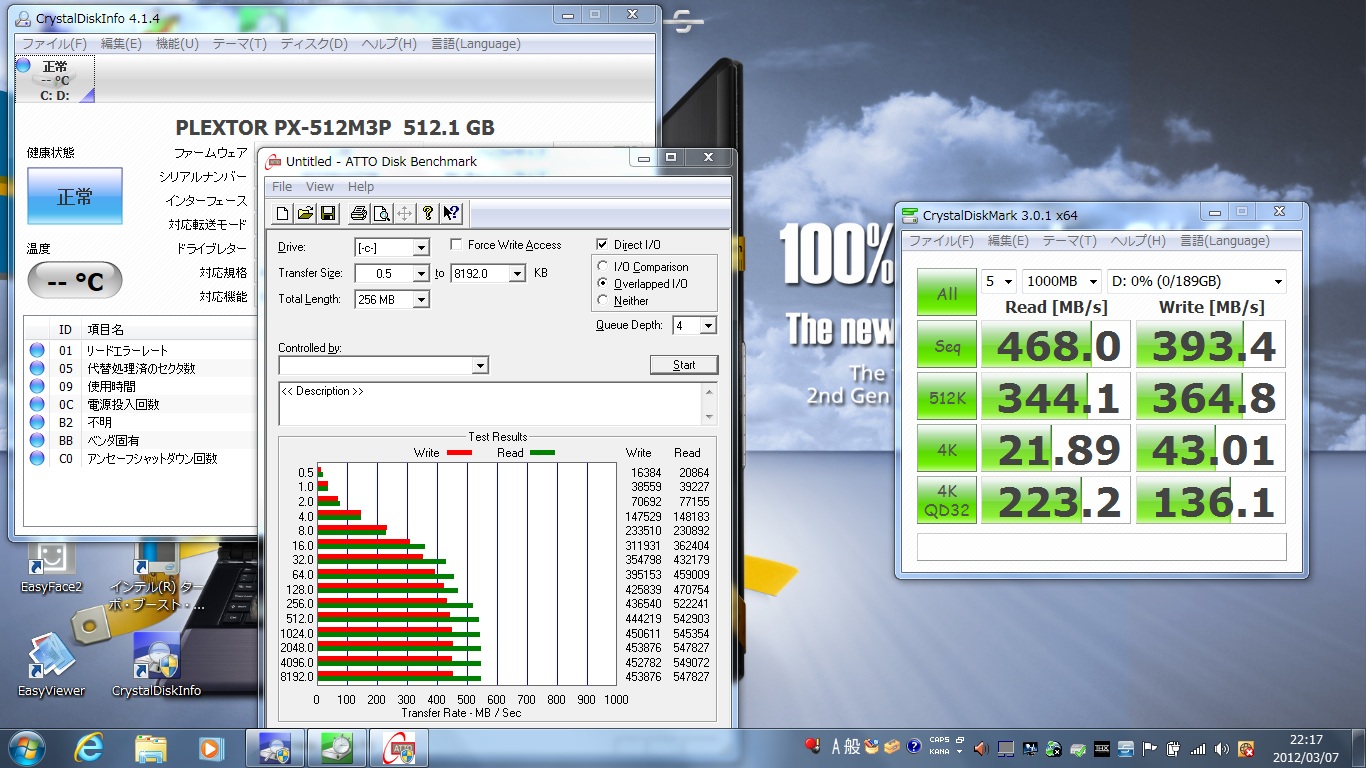Open the View menu in ATTO

(319, 187)
